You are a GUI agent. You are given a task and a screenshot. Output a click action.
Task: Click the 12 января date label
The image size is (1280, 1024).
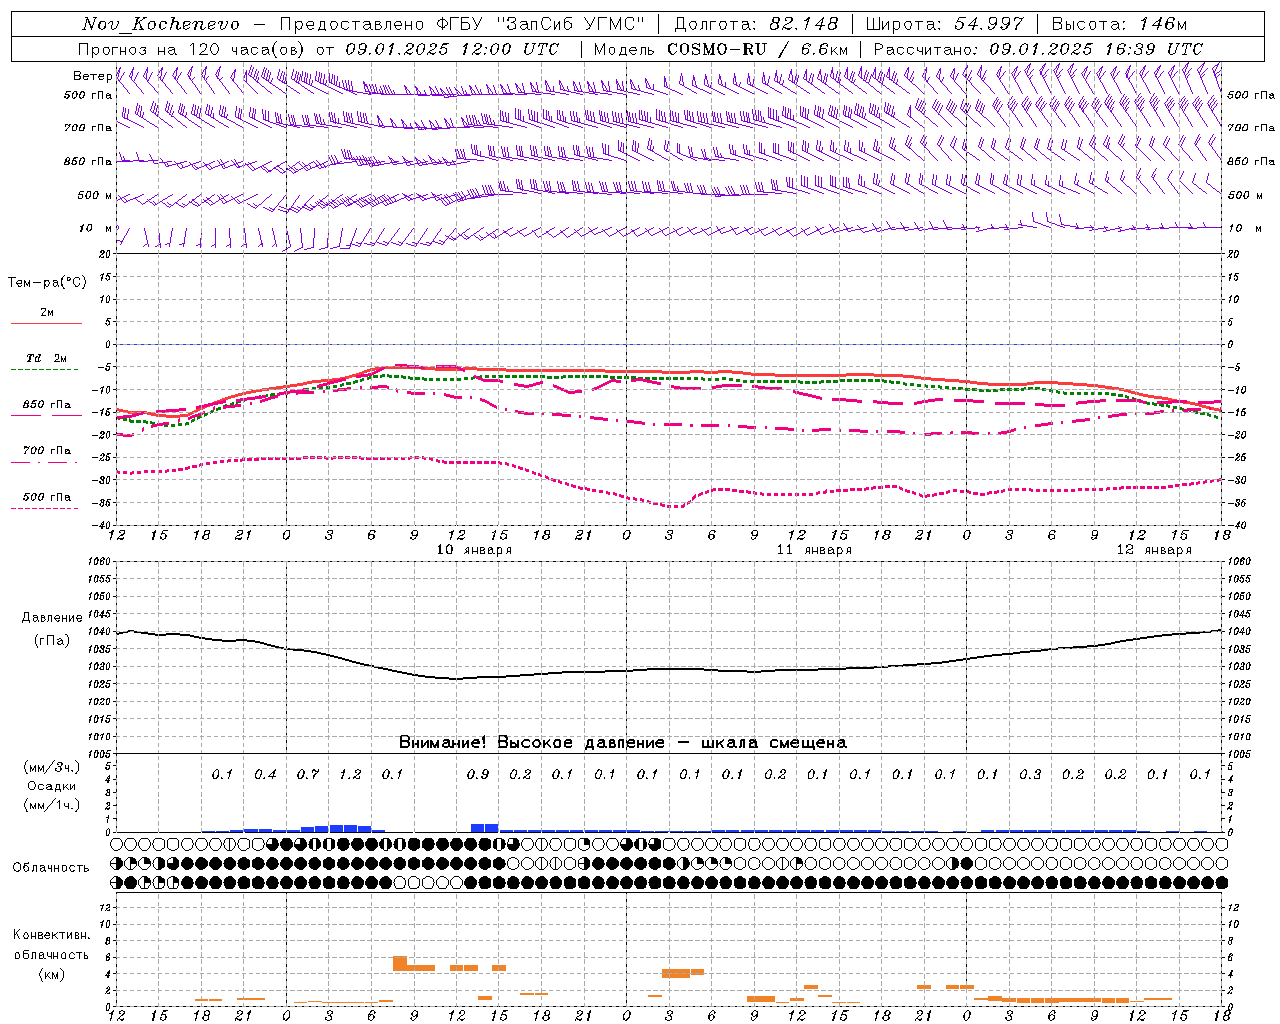pyautogui.click(x=1155, y=550)
